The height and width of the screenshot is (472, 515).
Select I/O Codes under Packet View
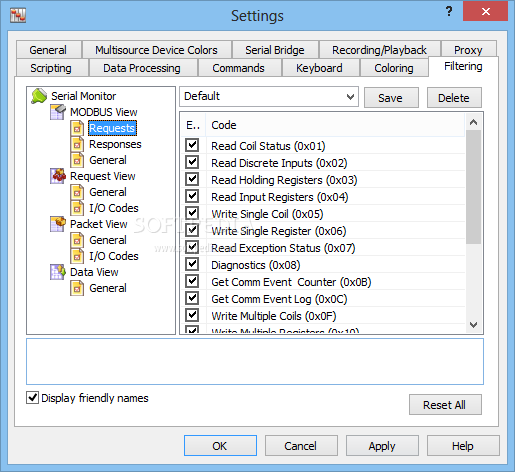point(114,256)
